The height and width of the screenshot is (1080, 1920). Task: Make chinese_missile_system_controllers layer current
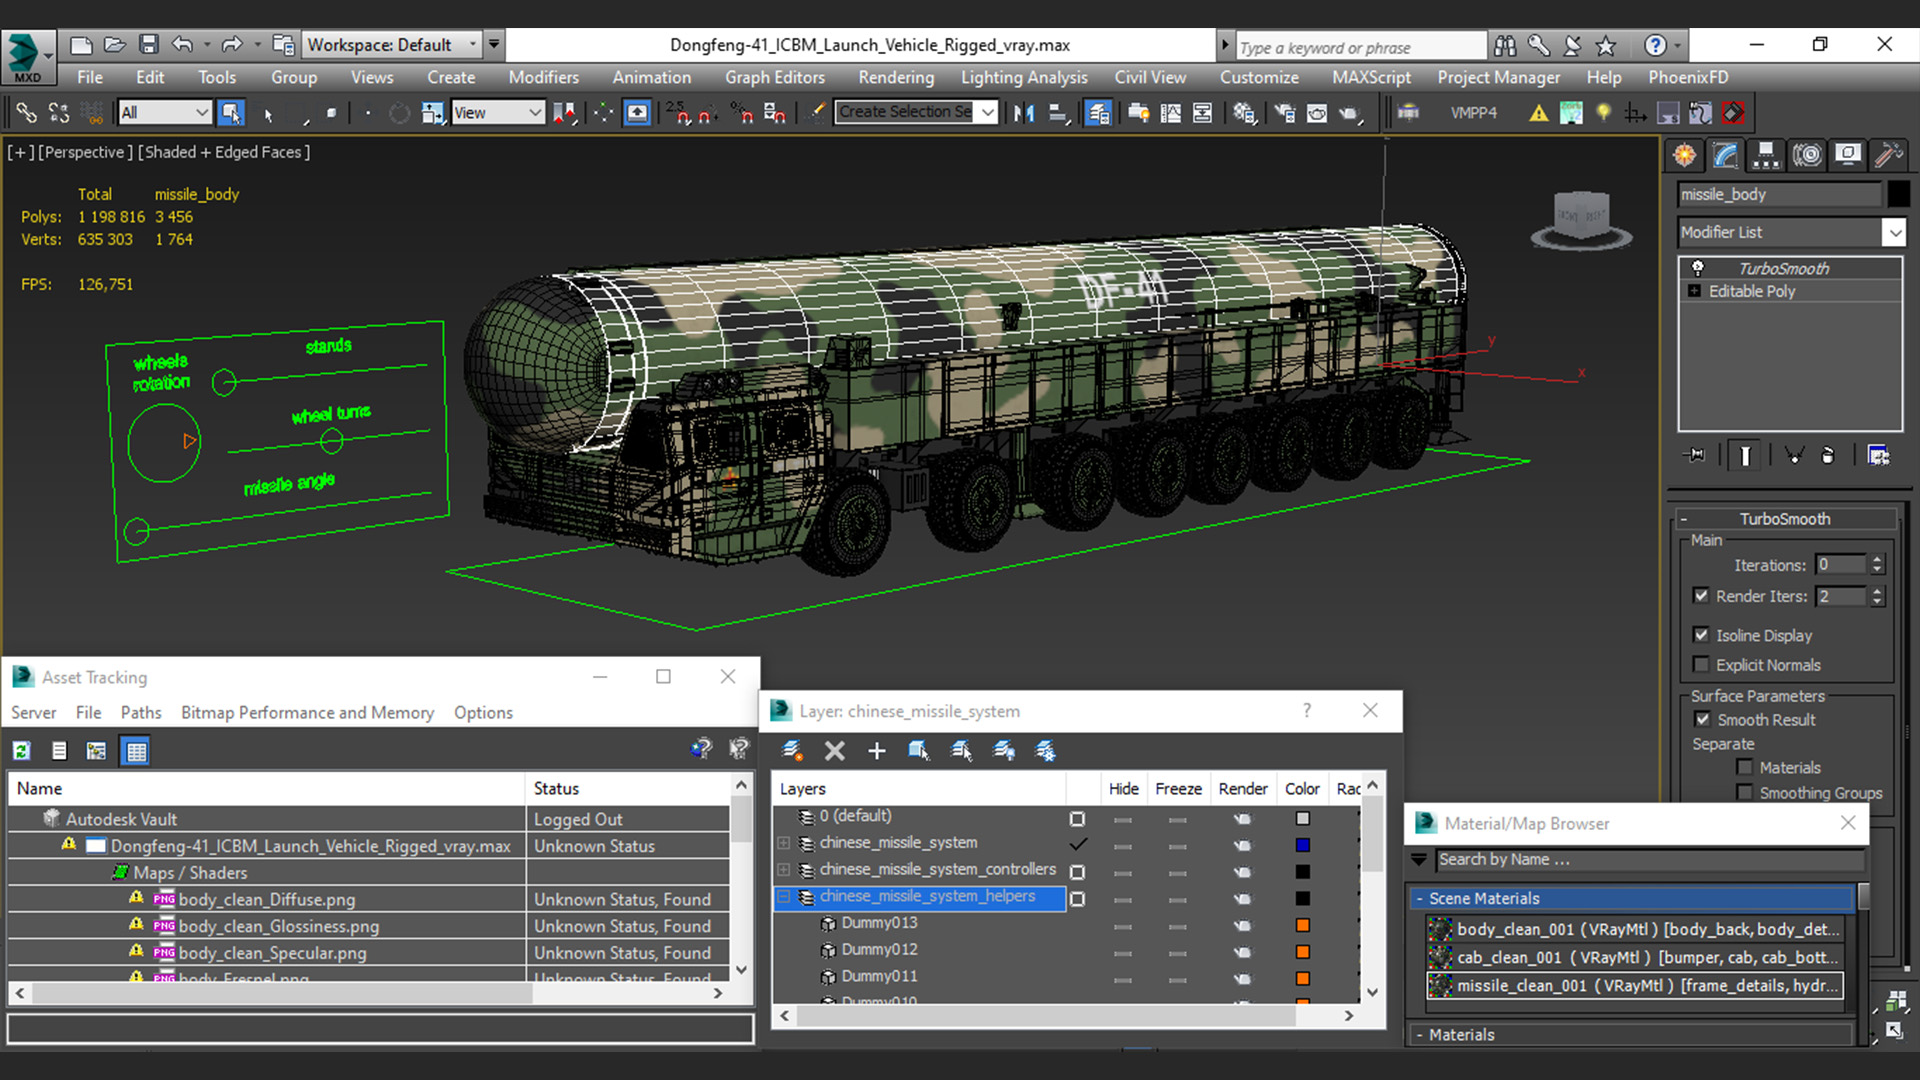pyautogui.click(x=1077, y=872)
